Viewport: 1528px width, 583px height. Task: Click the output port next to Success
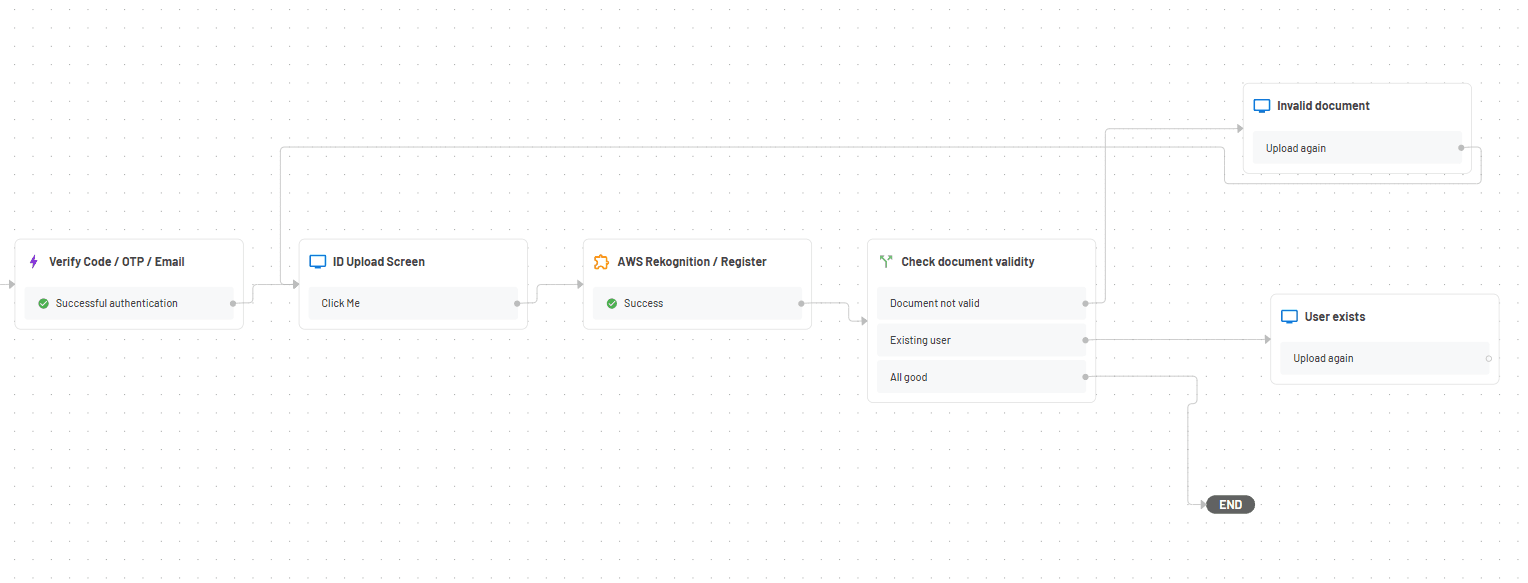click(x=800, y=303)
